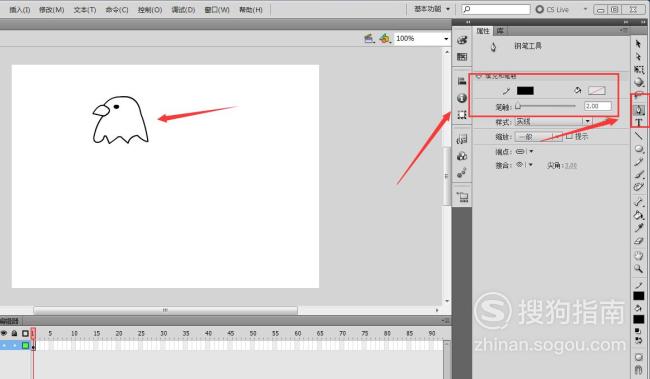Open the 帮助(H) menu
This screenshot has width=650, height=379.
tap(251, 9)
